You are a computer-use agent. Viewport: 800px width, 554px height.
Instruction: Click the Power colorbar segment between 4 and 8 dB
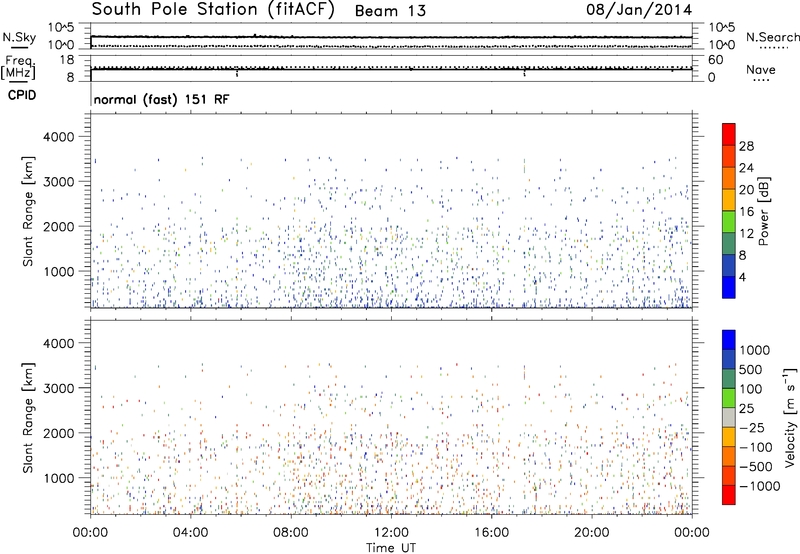(729, 266)
